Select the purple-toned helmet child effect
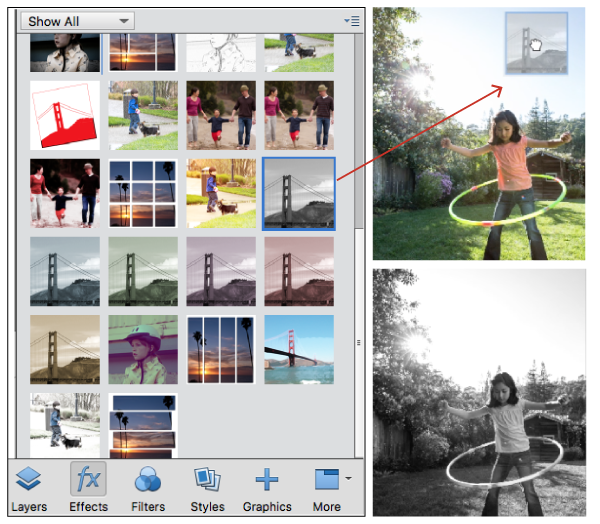Viewport: 600px width, 524px height. [143, 349]
